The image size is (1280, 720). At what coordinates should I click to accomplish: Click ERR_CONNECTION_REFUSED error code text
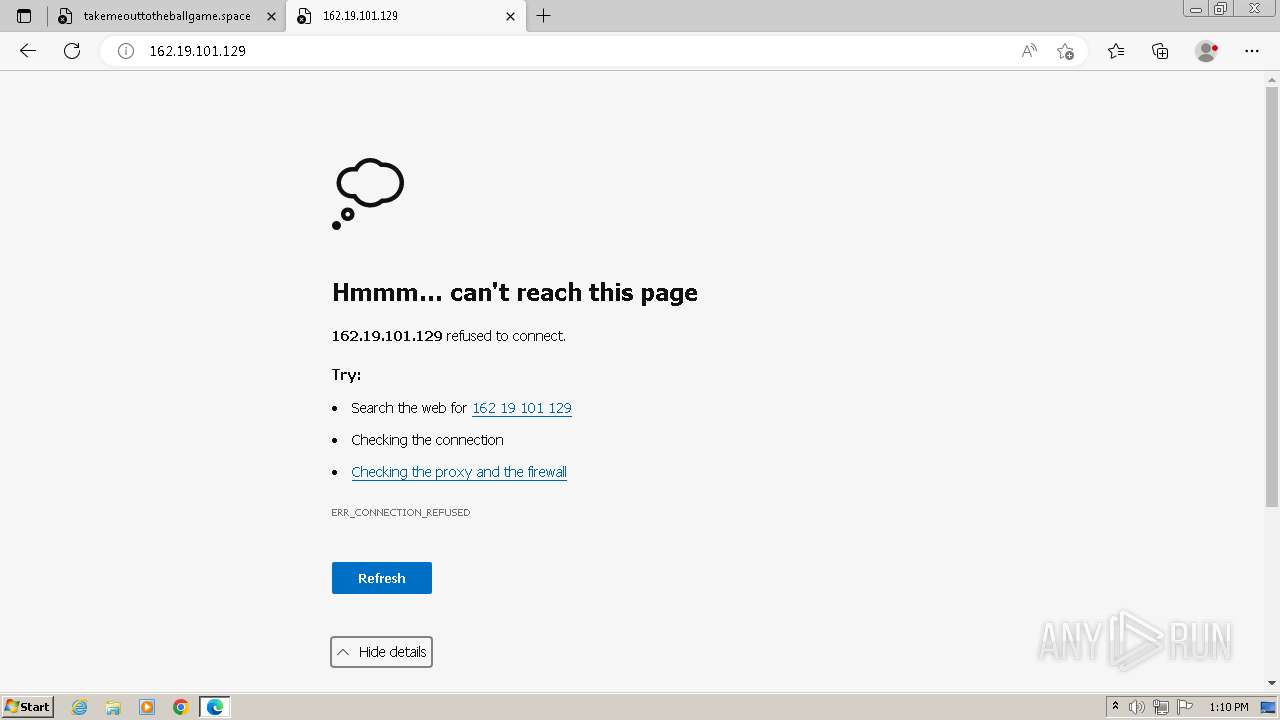[401, 512]
